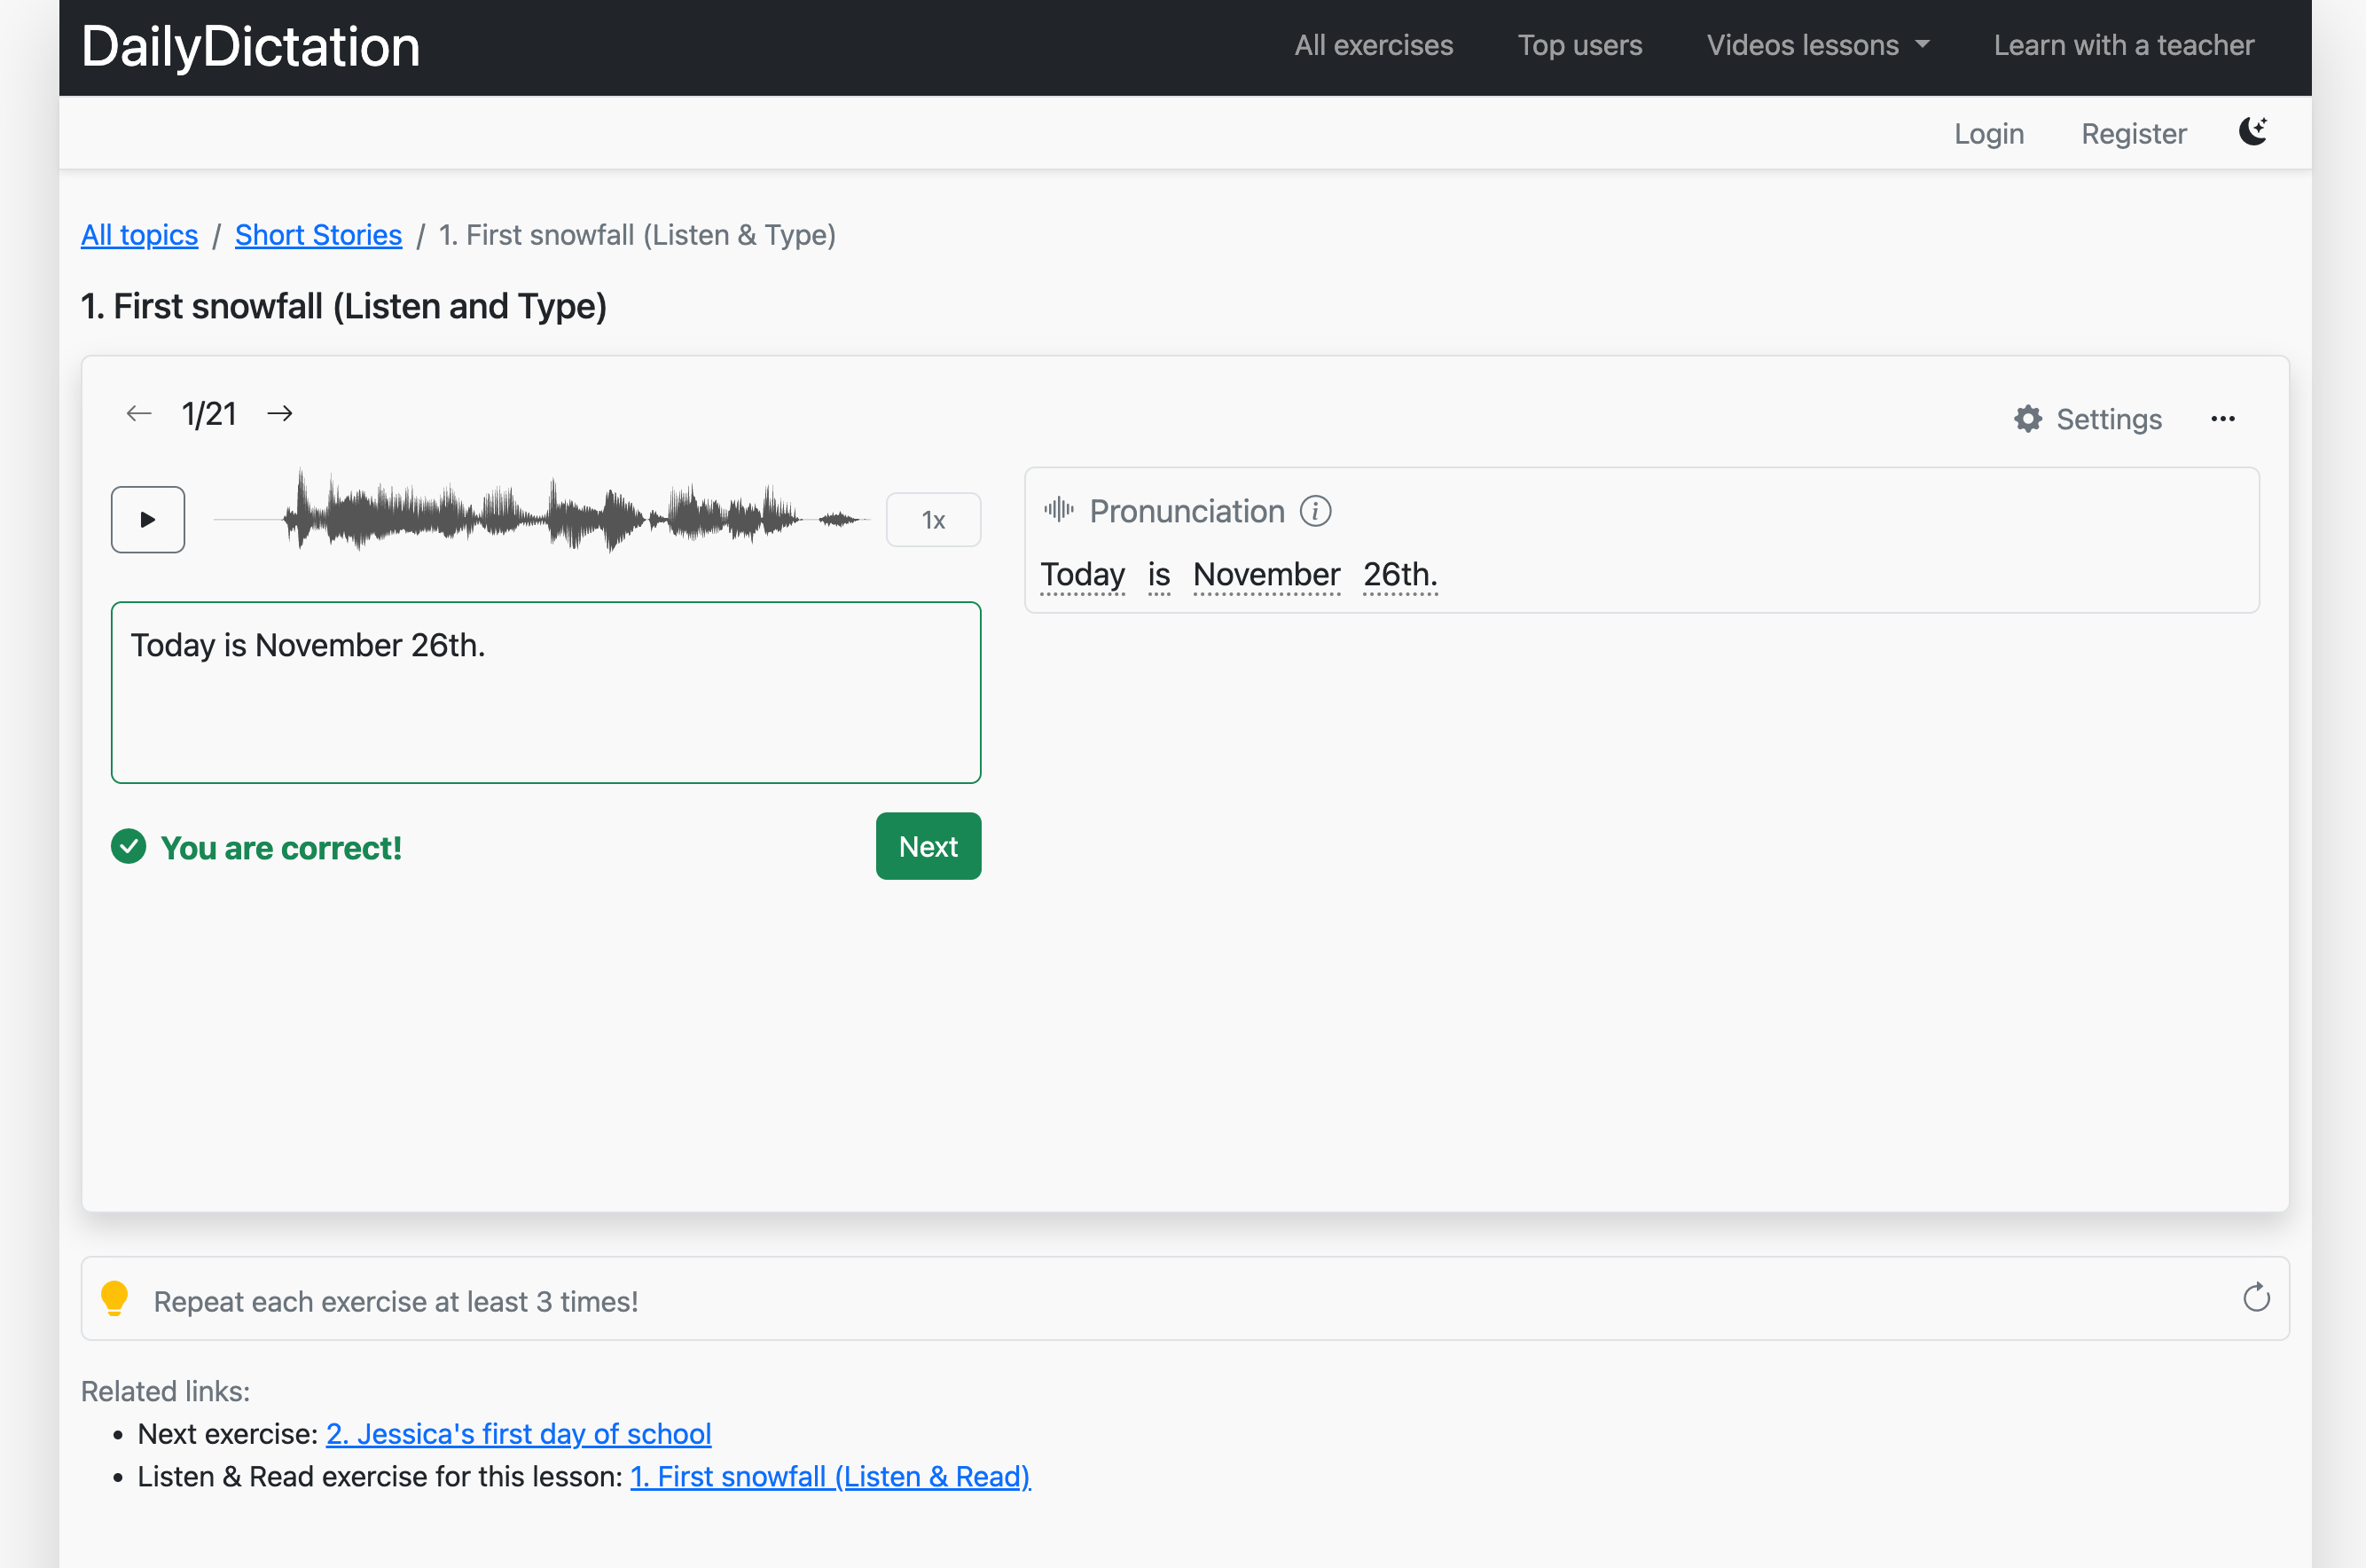Viewport: 2366px width, 1568px height.
Task: Open Top users page
Action: (1579, 45)
